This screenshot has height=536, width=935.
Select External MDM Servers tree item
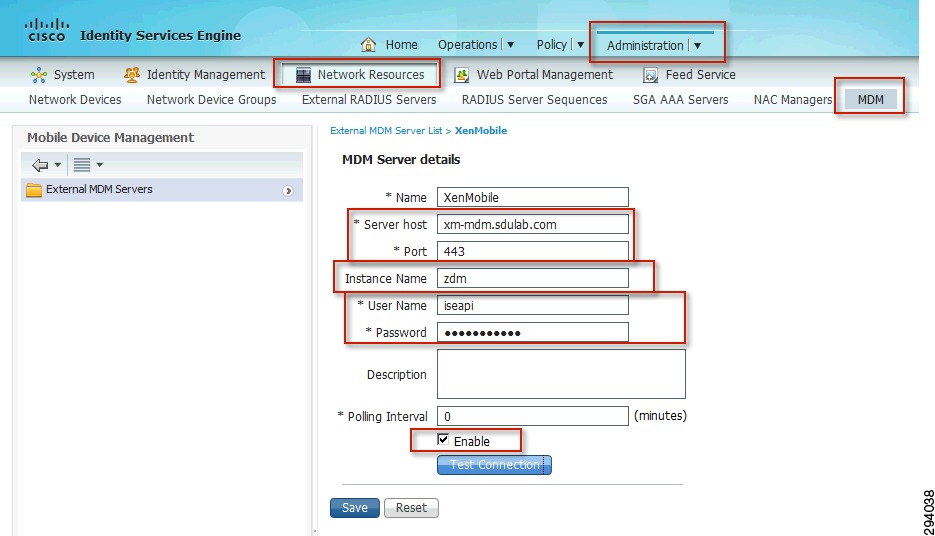click(x=162, y=190)
